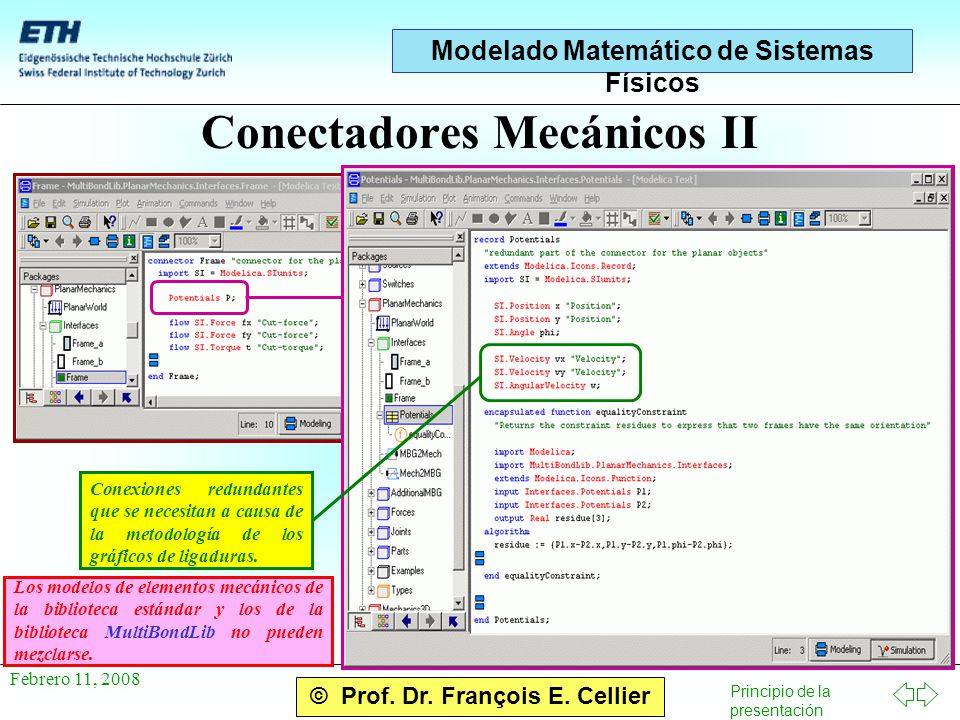Click blue back arrow below Frame package tree
The width and height of the screenshot is (960, 720).
(x=79, y=398)
